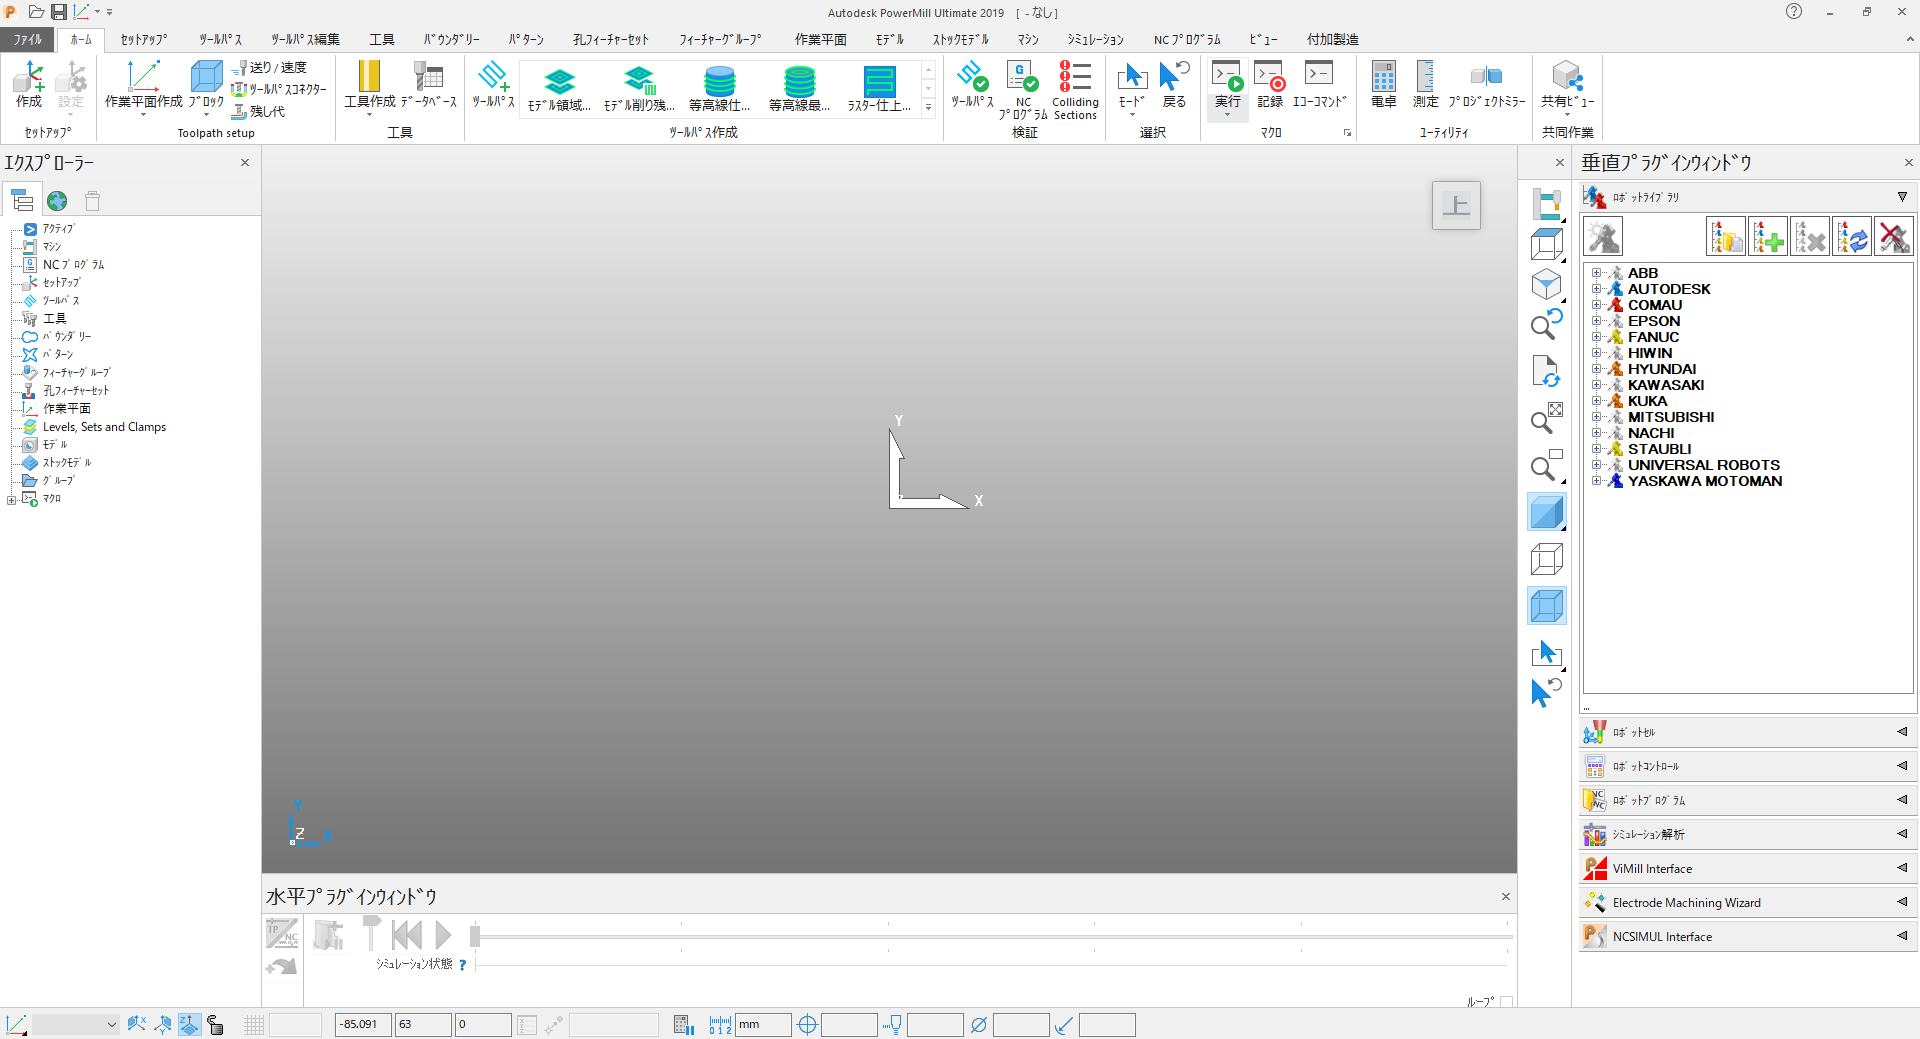
Task: Click the units field showing mm
Action: point(763,1024)
